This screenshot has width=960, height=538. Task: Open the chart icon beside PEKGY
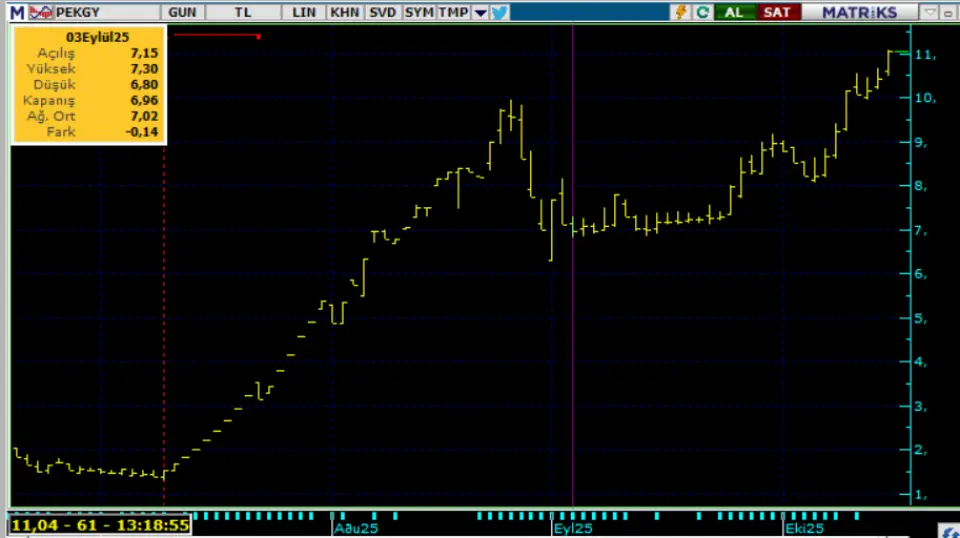(x=39, y=12)
